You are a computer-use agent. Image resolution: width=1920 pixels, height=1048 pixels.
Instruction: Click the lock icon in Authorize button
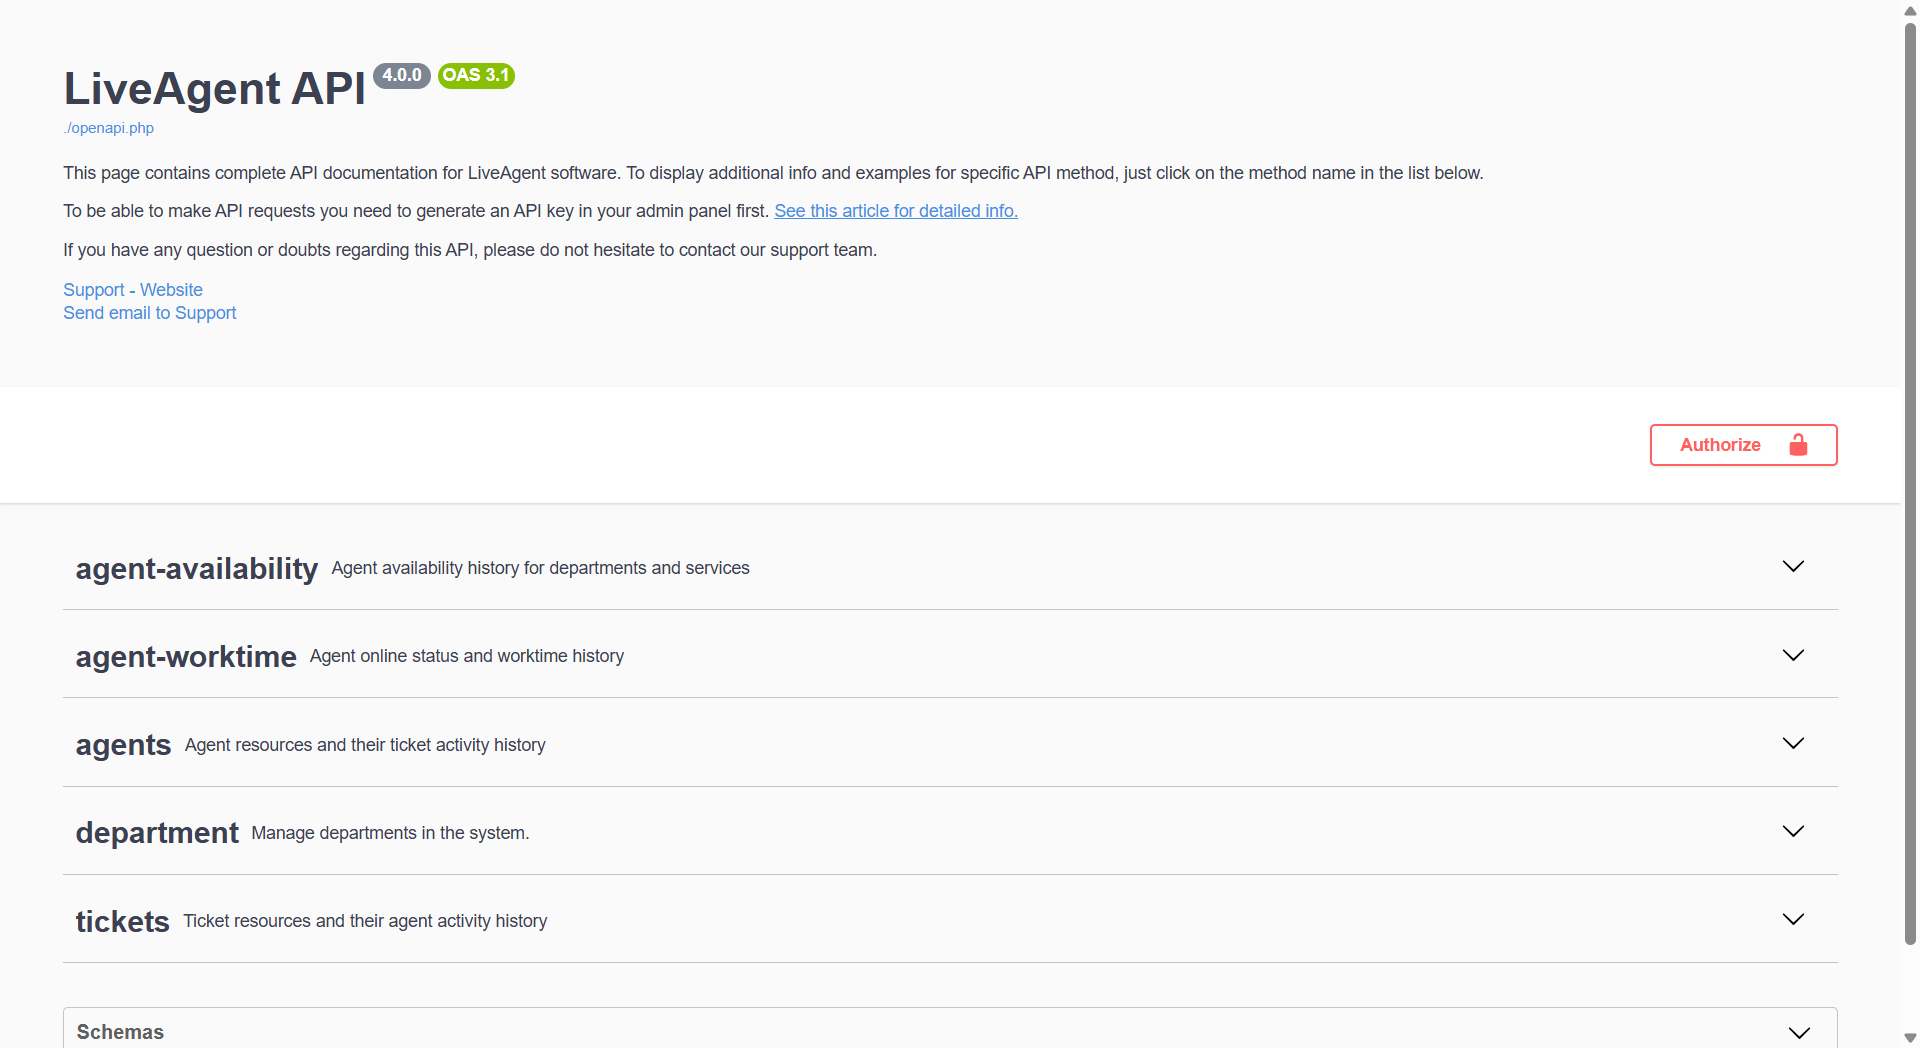[1798, 445]
